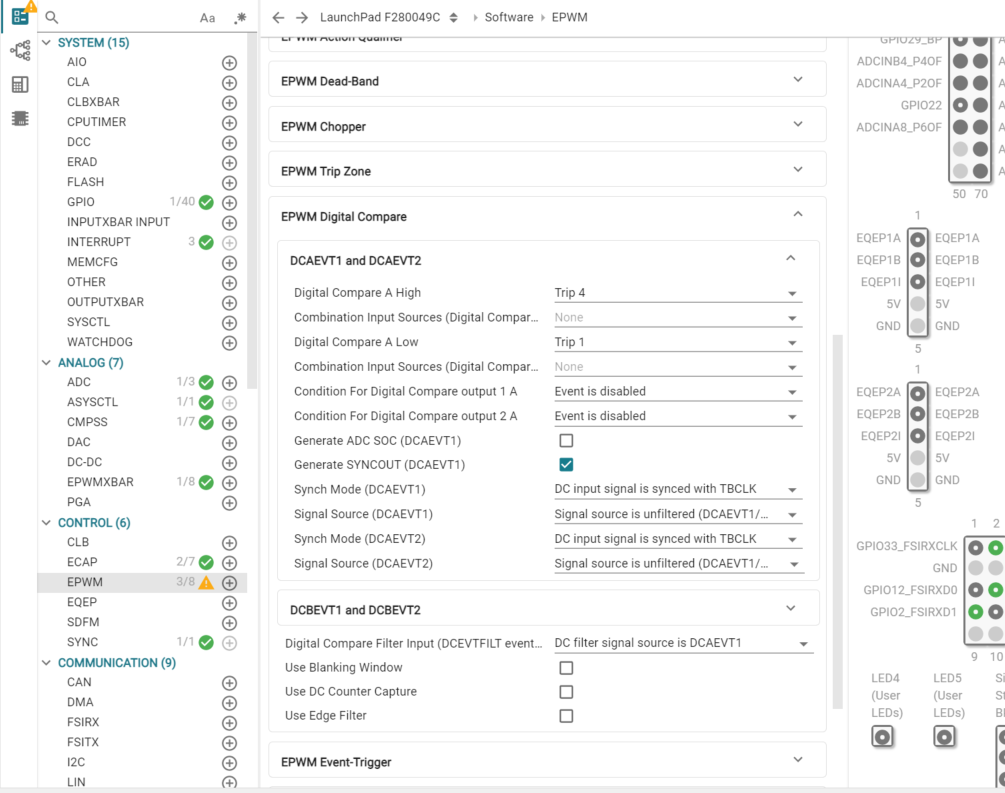Navigate back with the left arrow

tap(278, 18)
